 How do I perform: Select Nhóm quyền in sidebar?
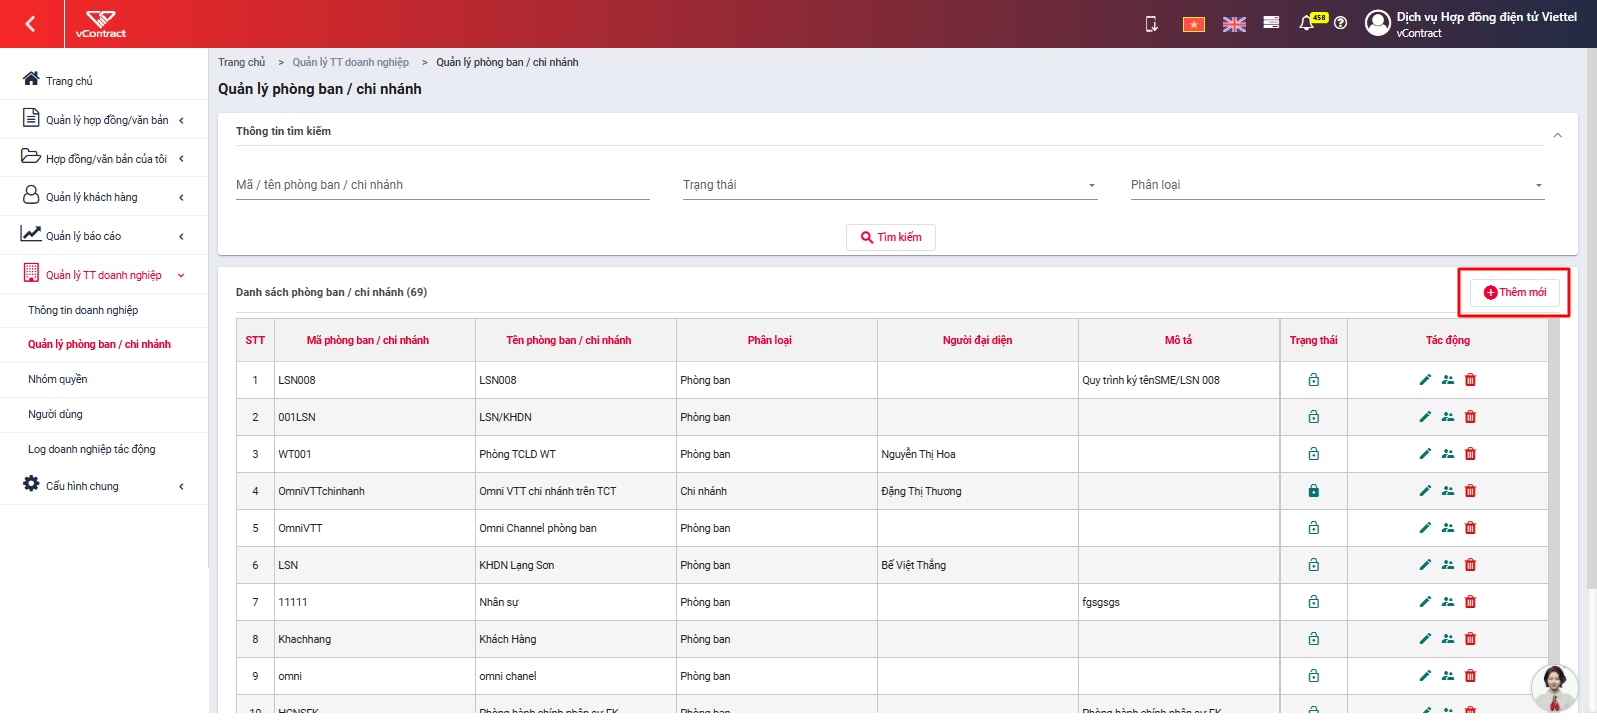(58, 380)
